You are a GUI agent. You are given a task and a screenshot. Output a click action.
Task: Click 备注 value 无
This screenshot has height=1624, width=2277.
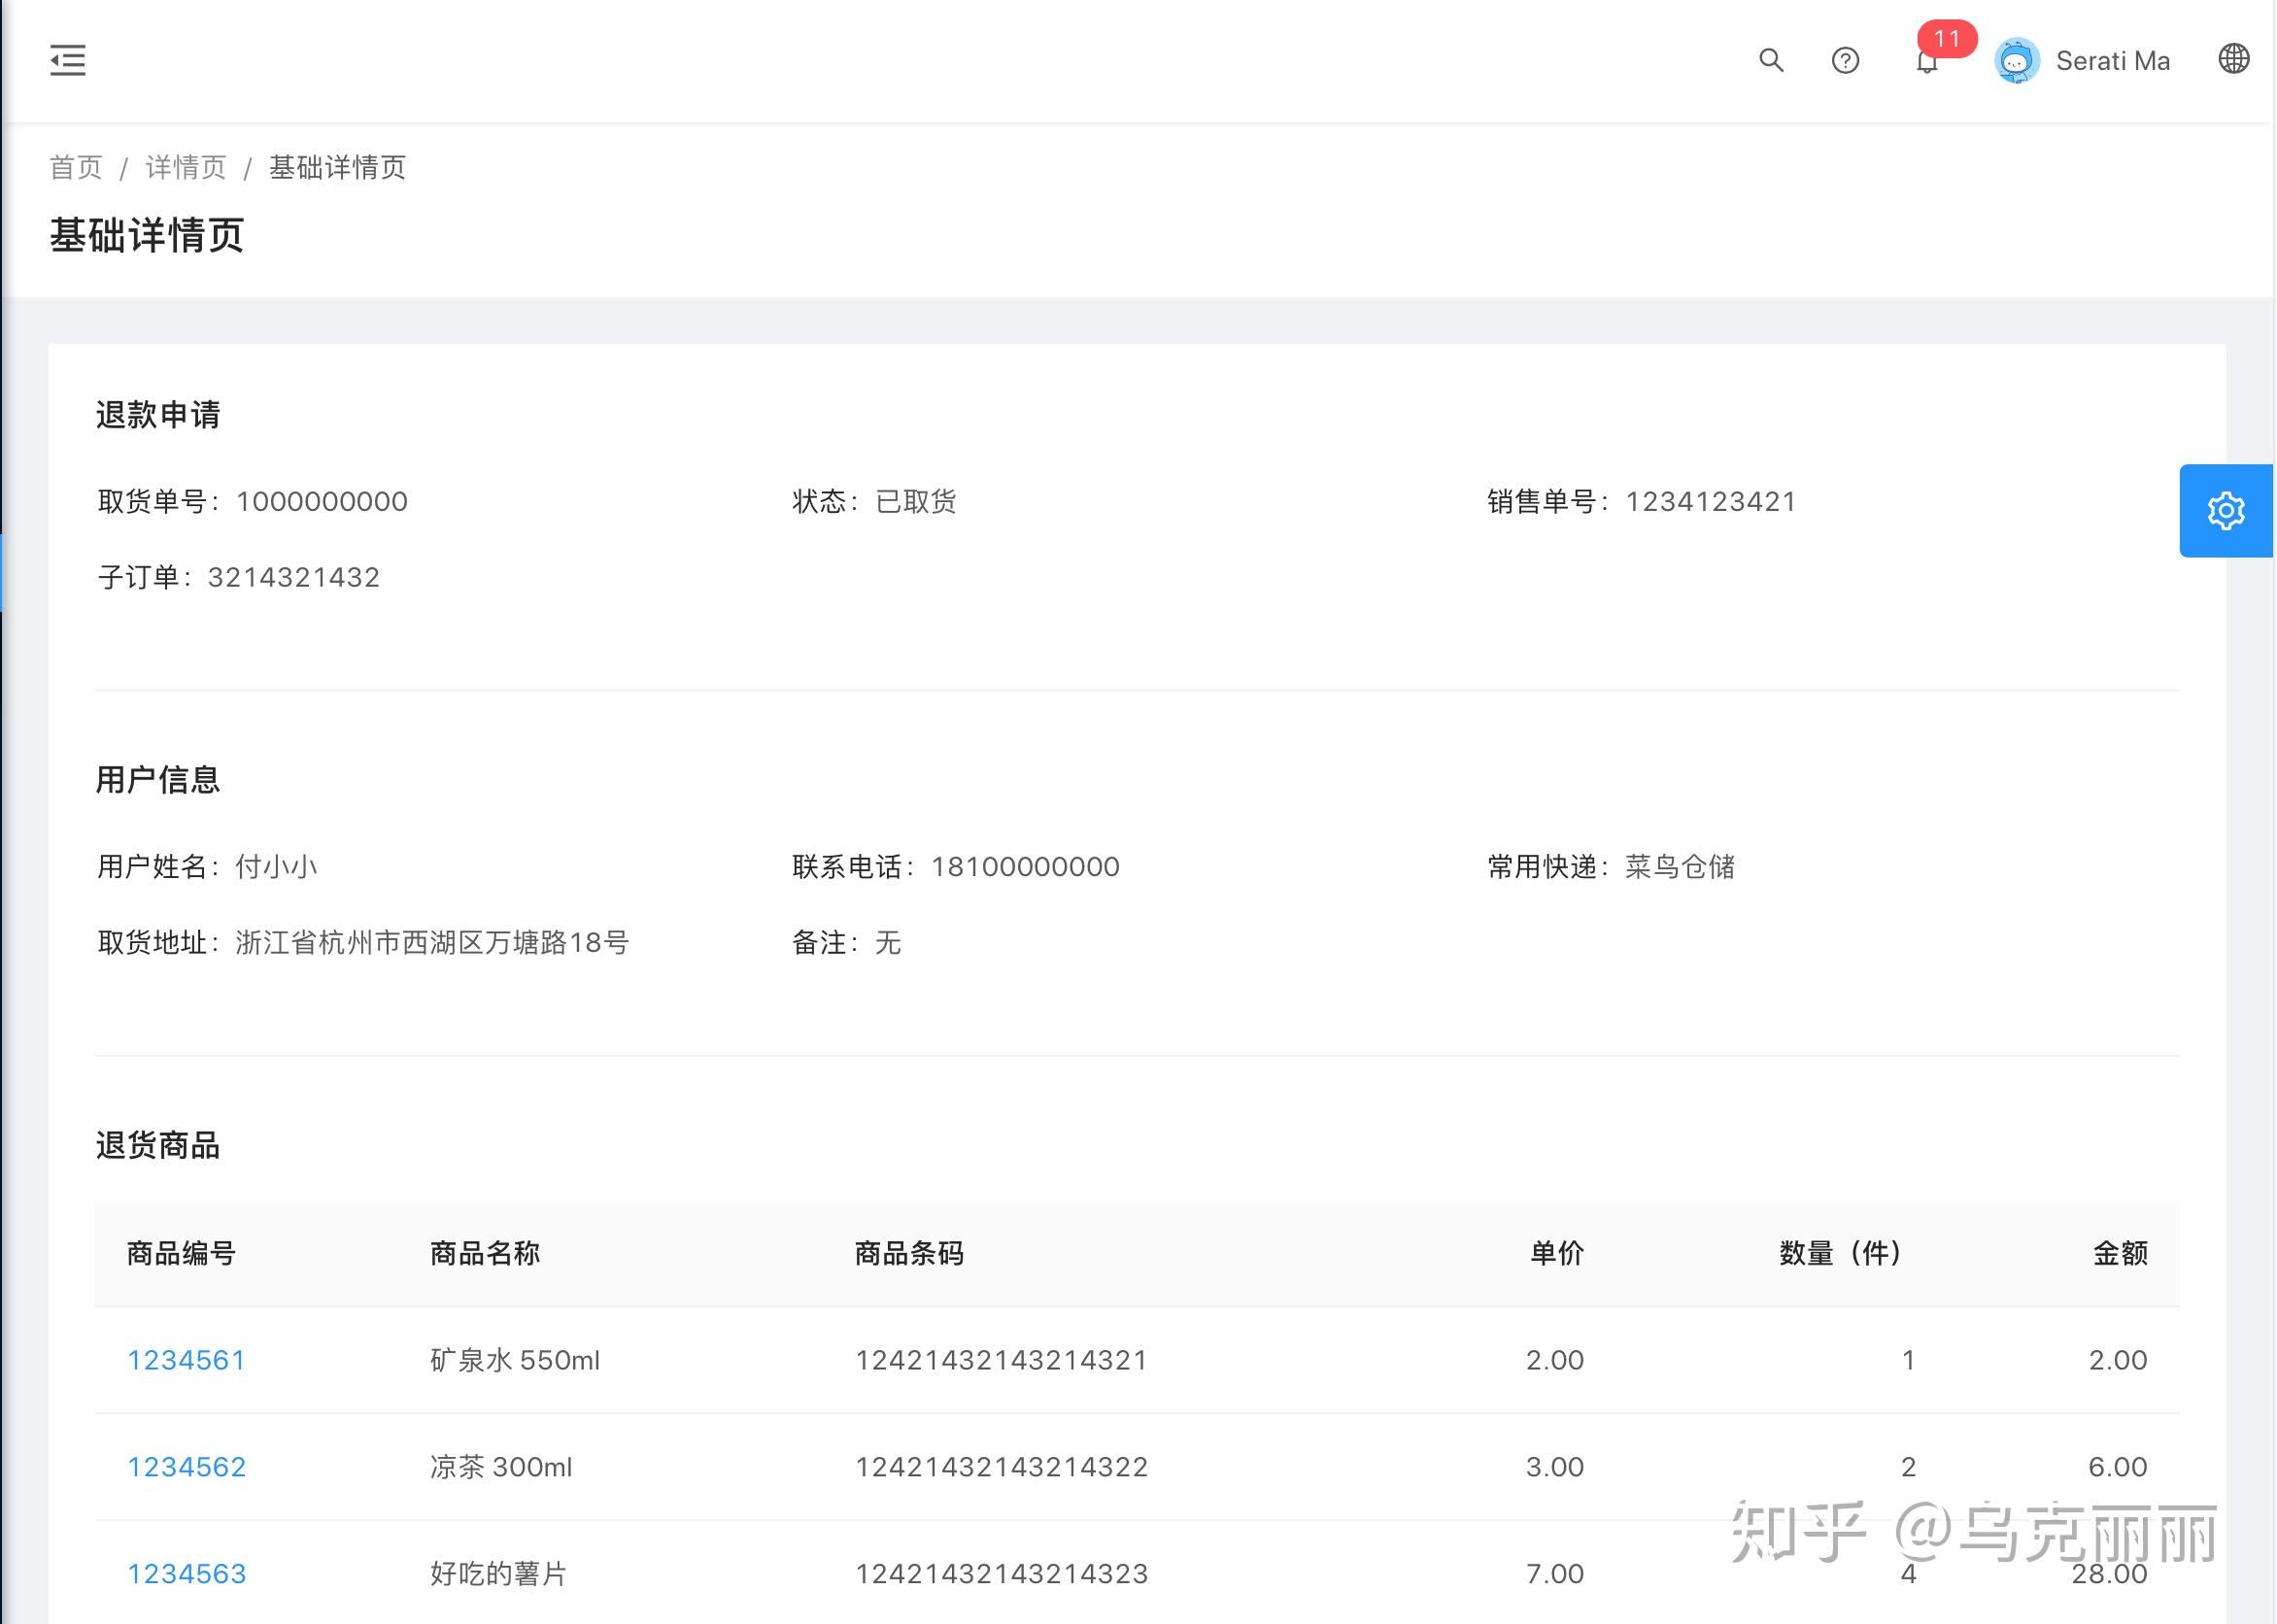click(888, 942)
